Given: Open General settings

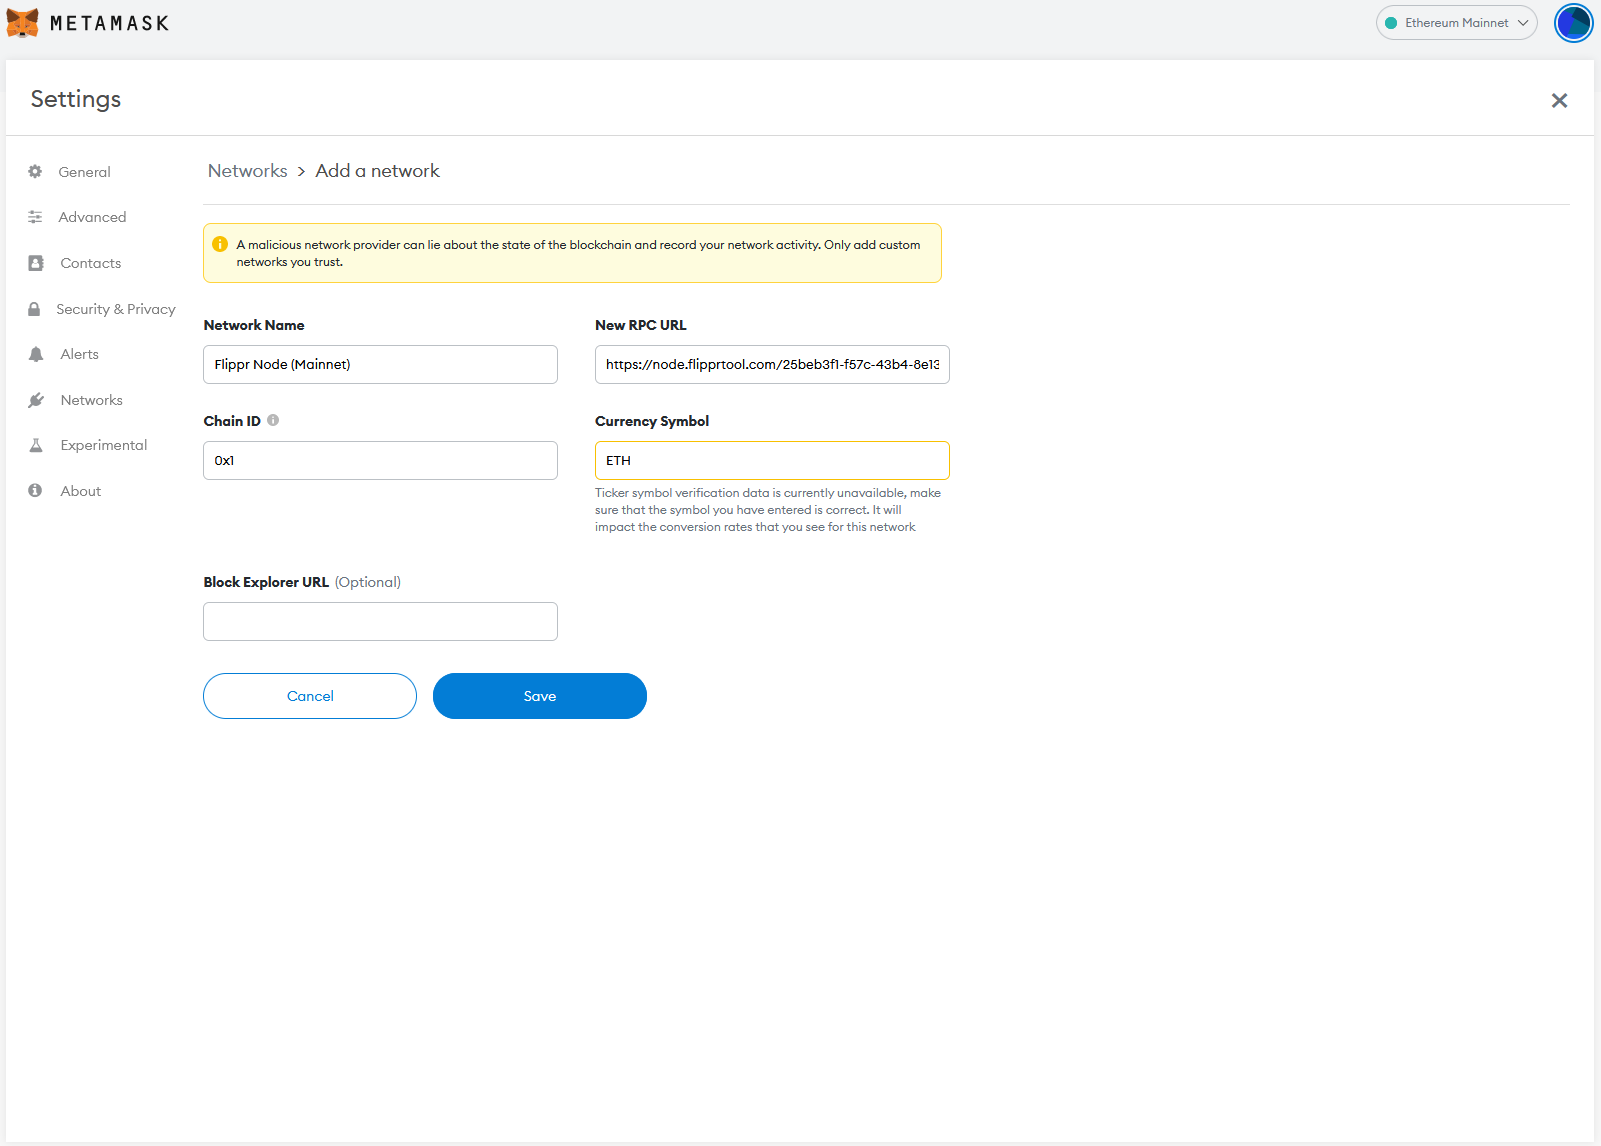Looking at the screenshot, I should click(x=84, y=172).
